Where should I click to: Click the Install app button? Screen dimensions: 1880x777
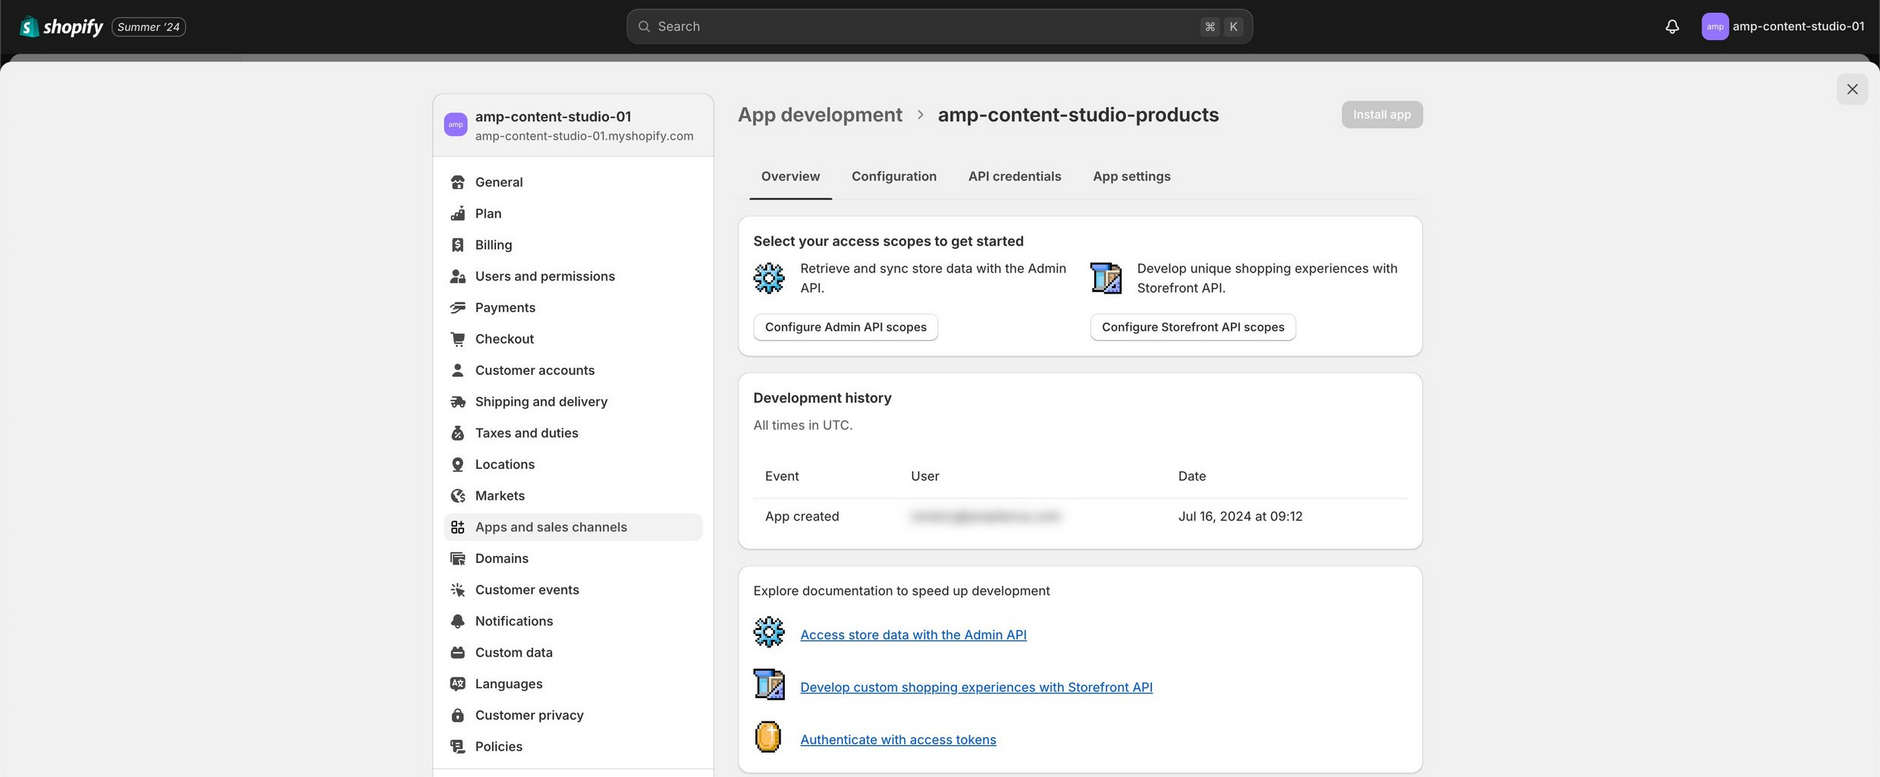tap(1382, 115)
